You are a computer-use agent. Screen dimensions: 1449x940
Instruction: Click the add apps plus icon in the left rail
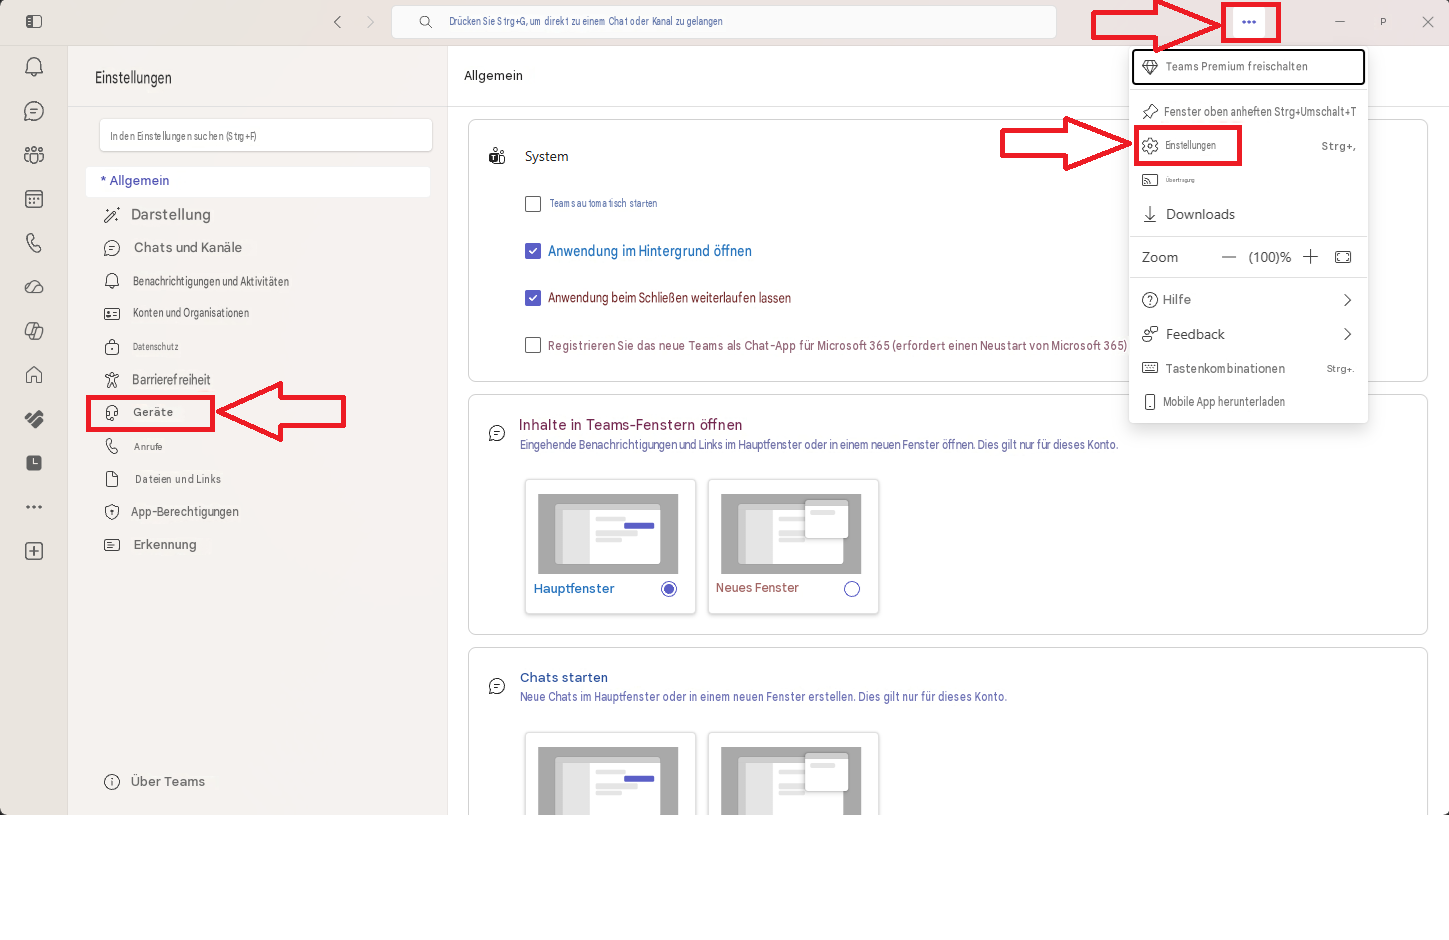point(34,551)
